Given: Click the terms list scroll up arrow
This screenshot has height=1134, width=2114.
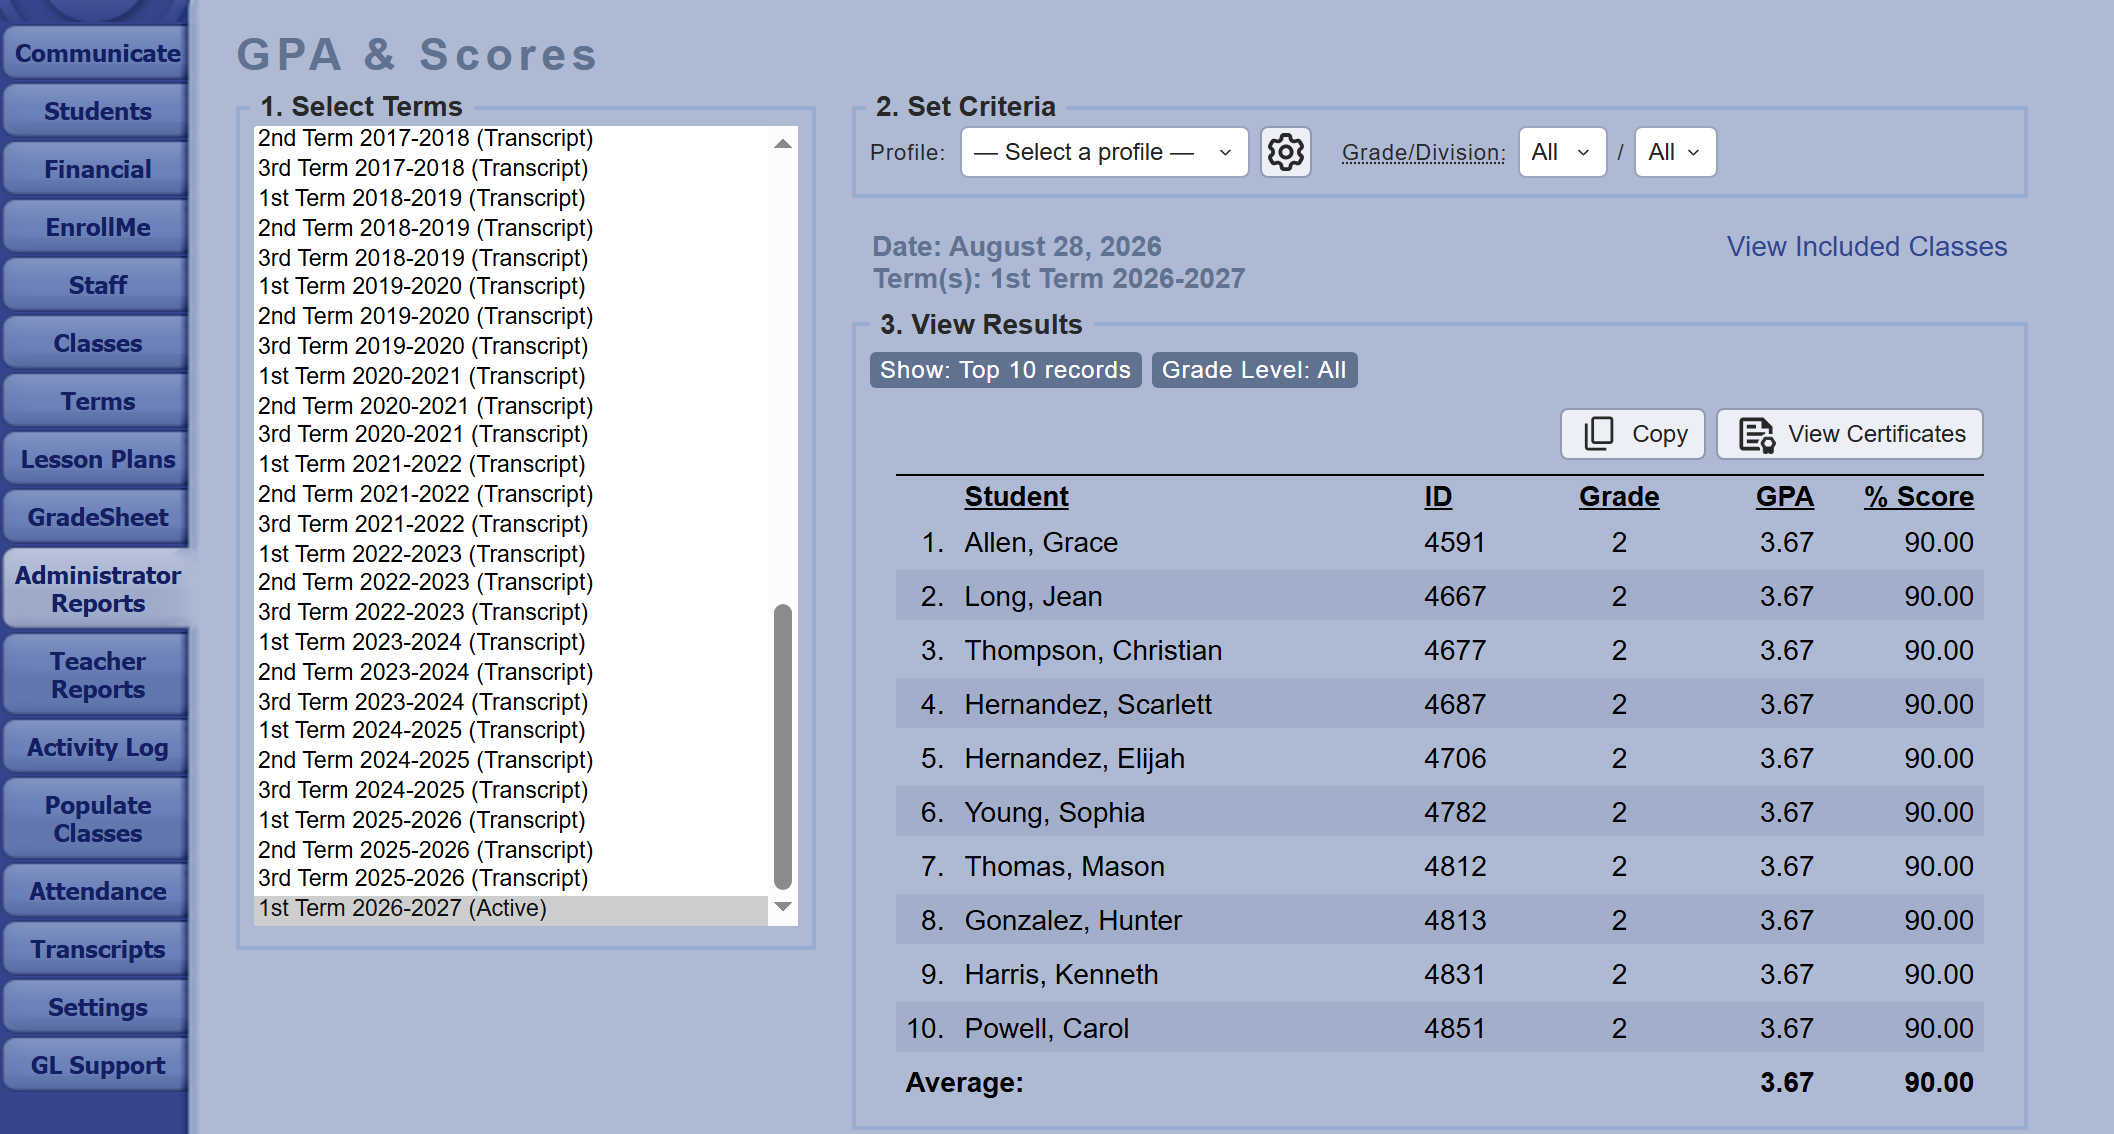Looking at the screenshot, I should coord(783,144).
